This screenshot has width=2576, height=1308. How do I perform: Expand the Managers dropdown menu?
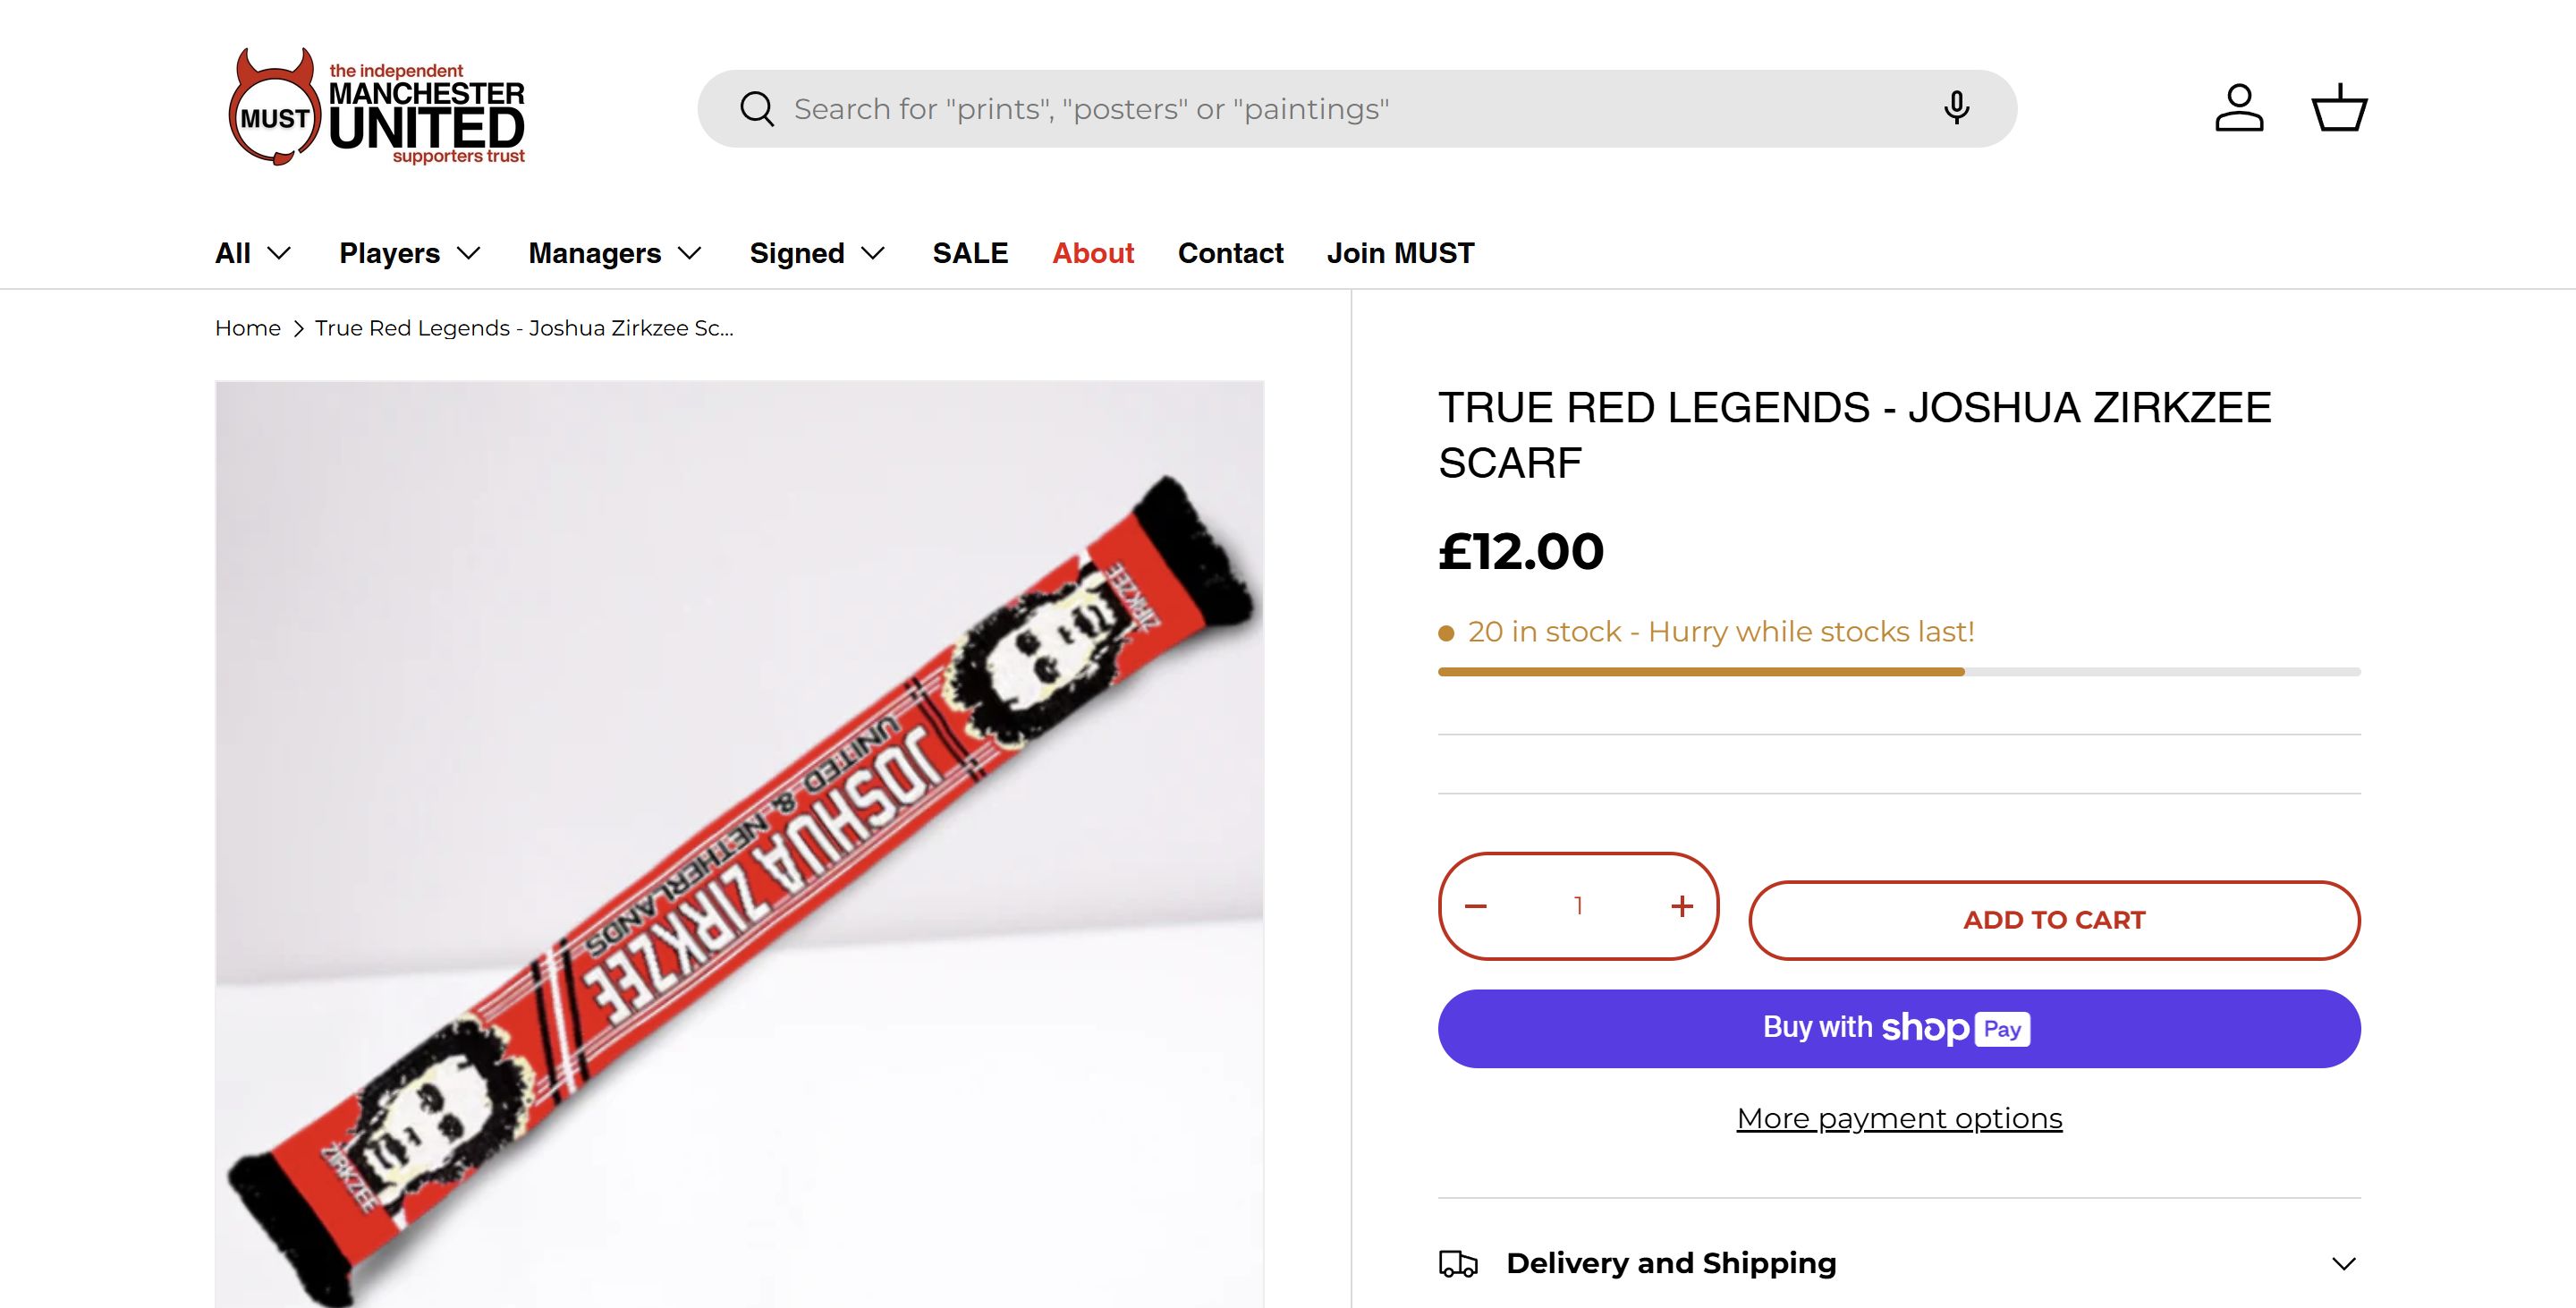click(615, 253)
